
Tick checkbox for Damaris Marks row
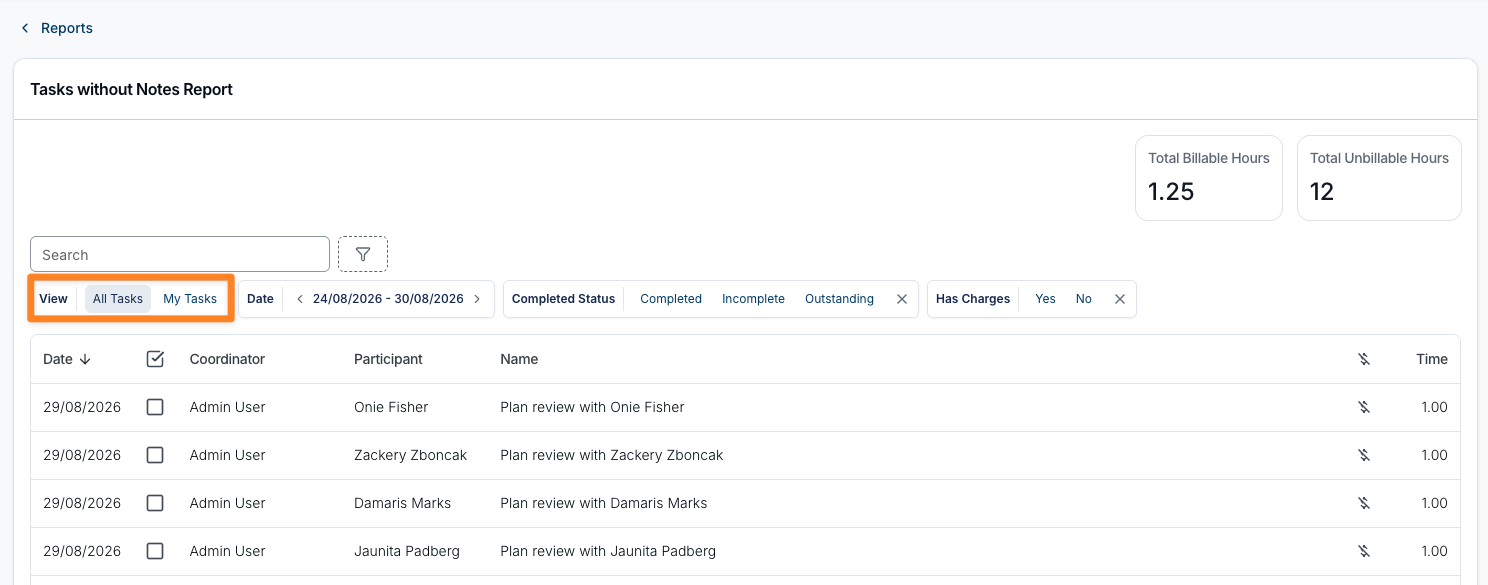(x=155, y=503)
